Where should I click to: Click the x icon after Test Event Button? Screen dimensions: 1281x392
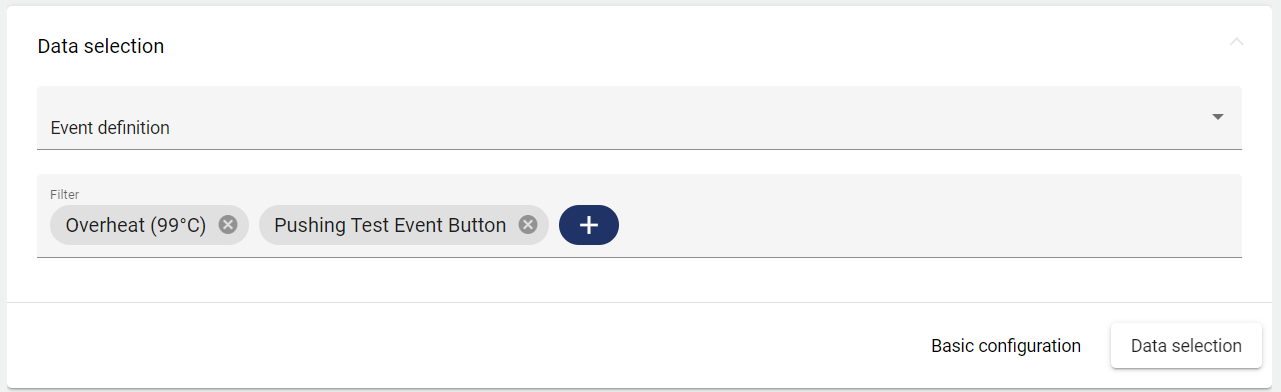click(528, 225)
